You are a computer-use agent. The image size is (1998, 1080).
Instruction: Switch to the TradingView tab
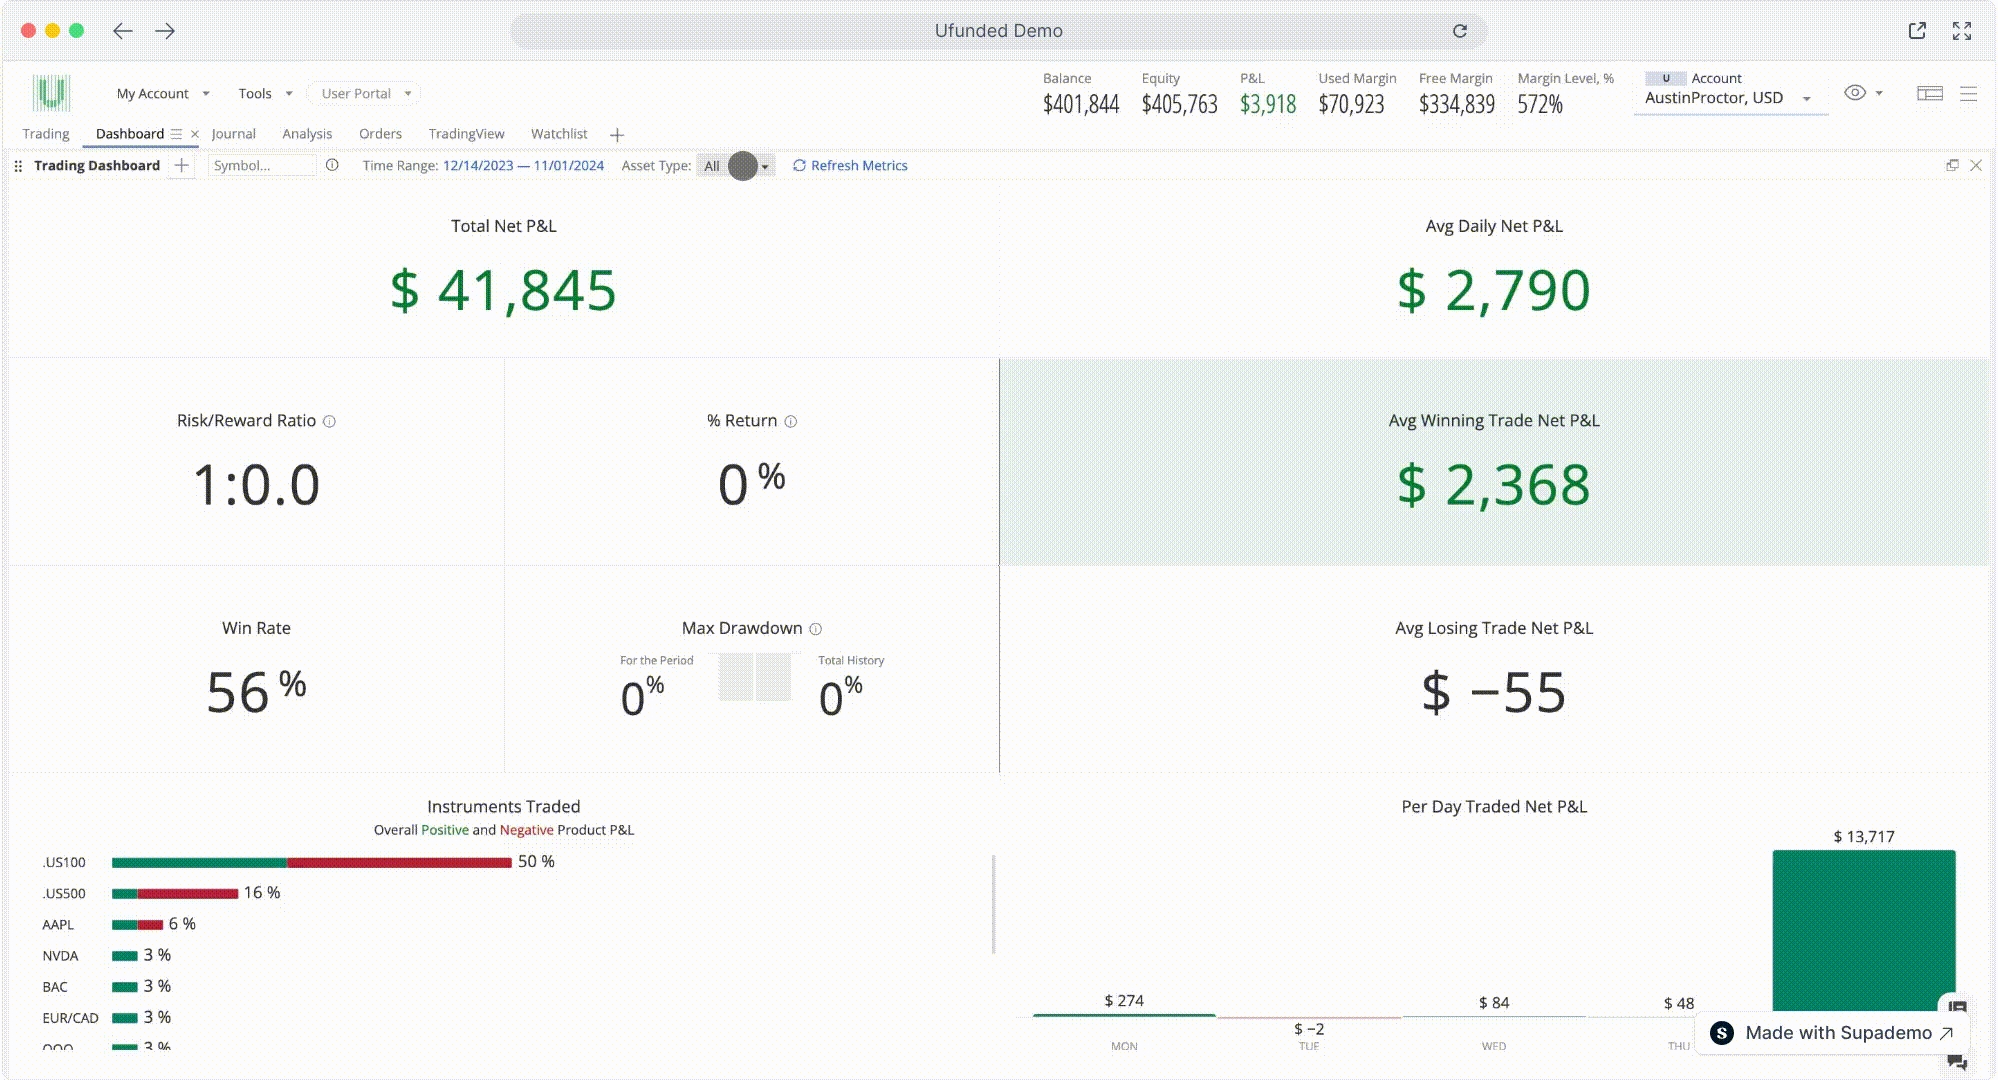click(x=466, y=134)
